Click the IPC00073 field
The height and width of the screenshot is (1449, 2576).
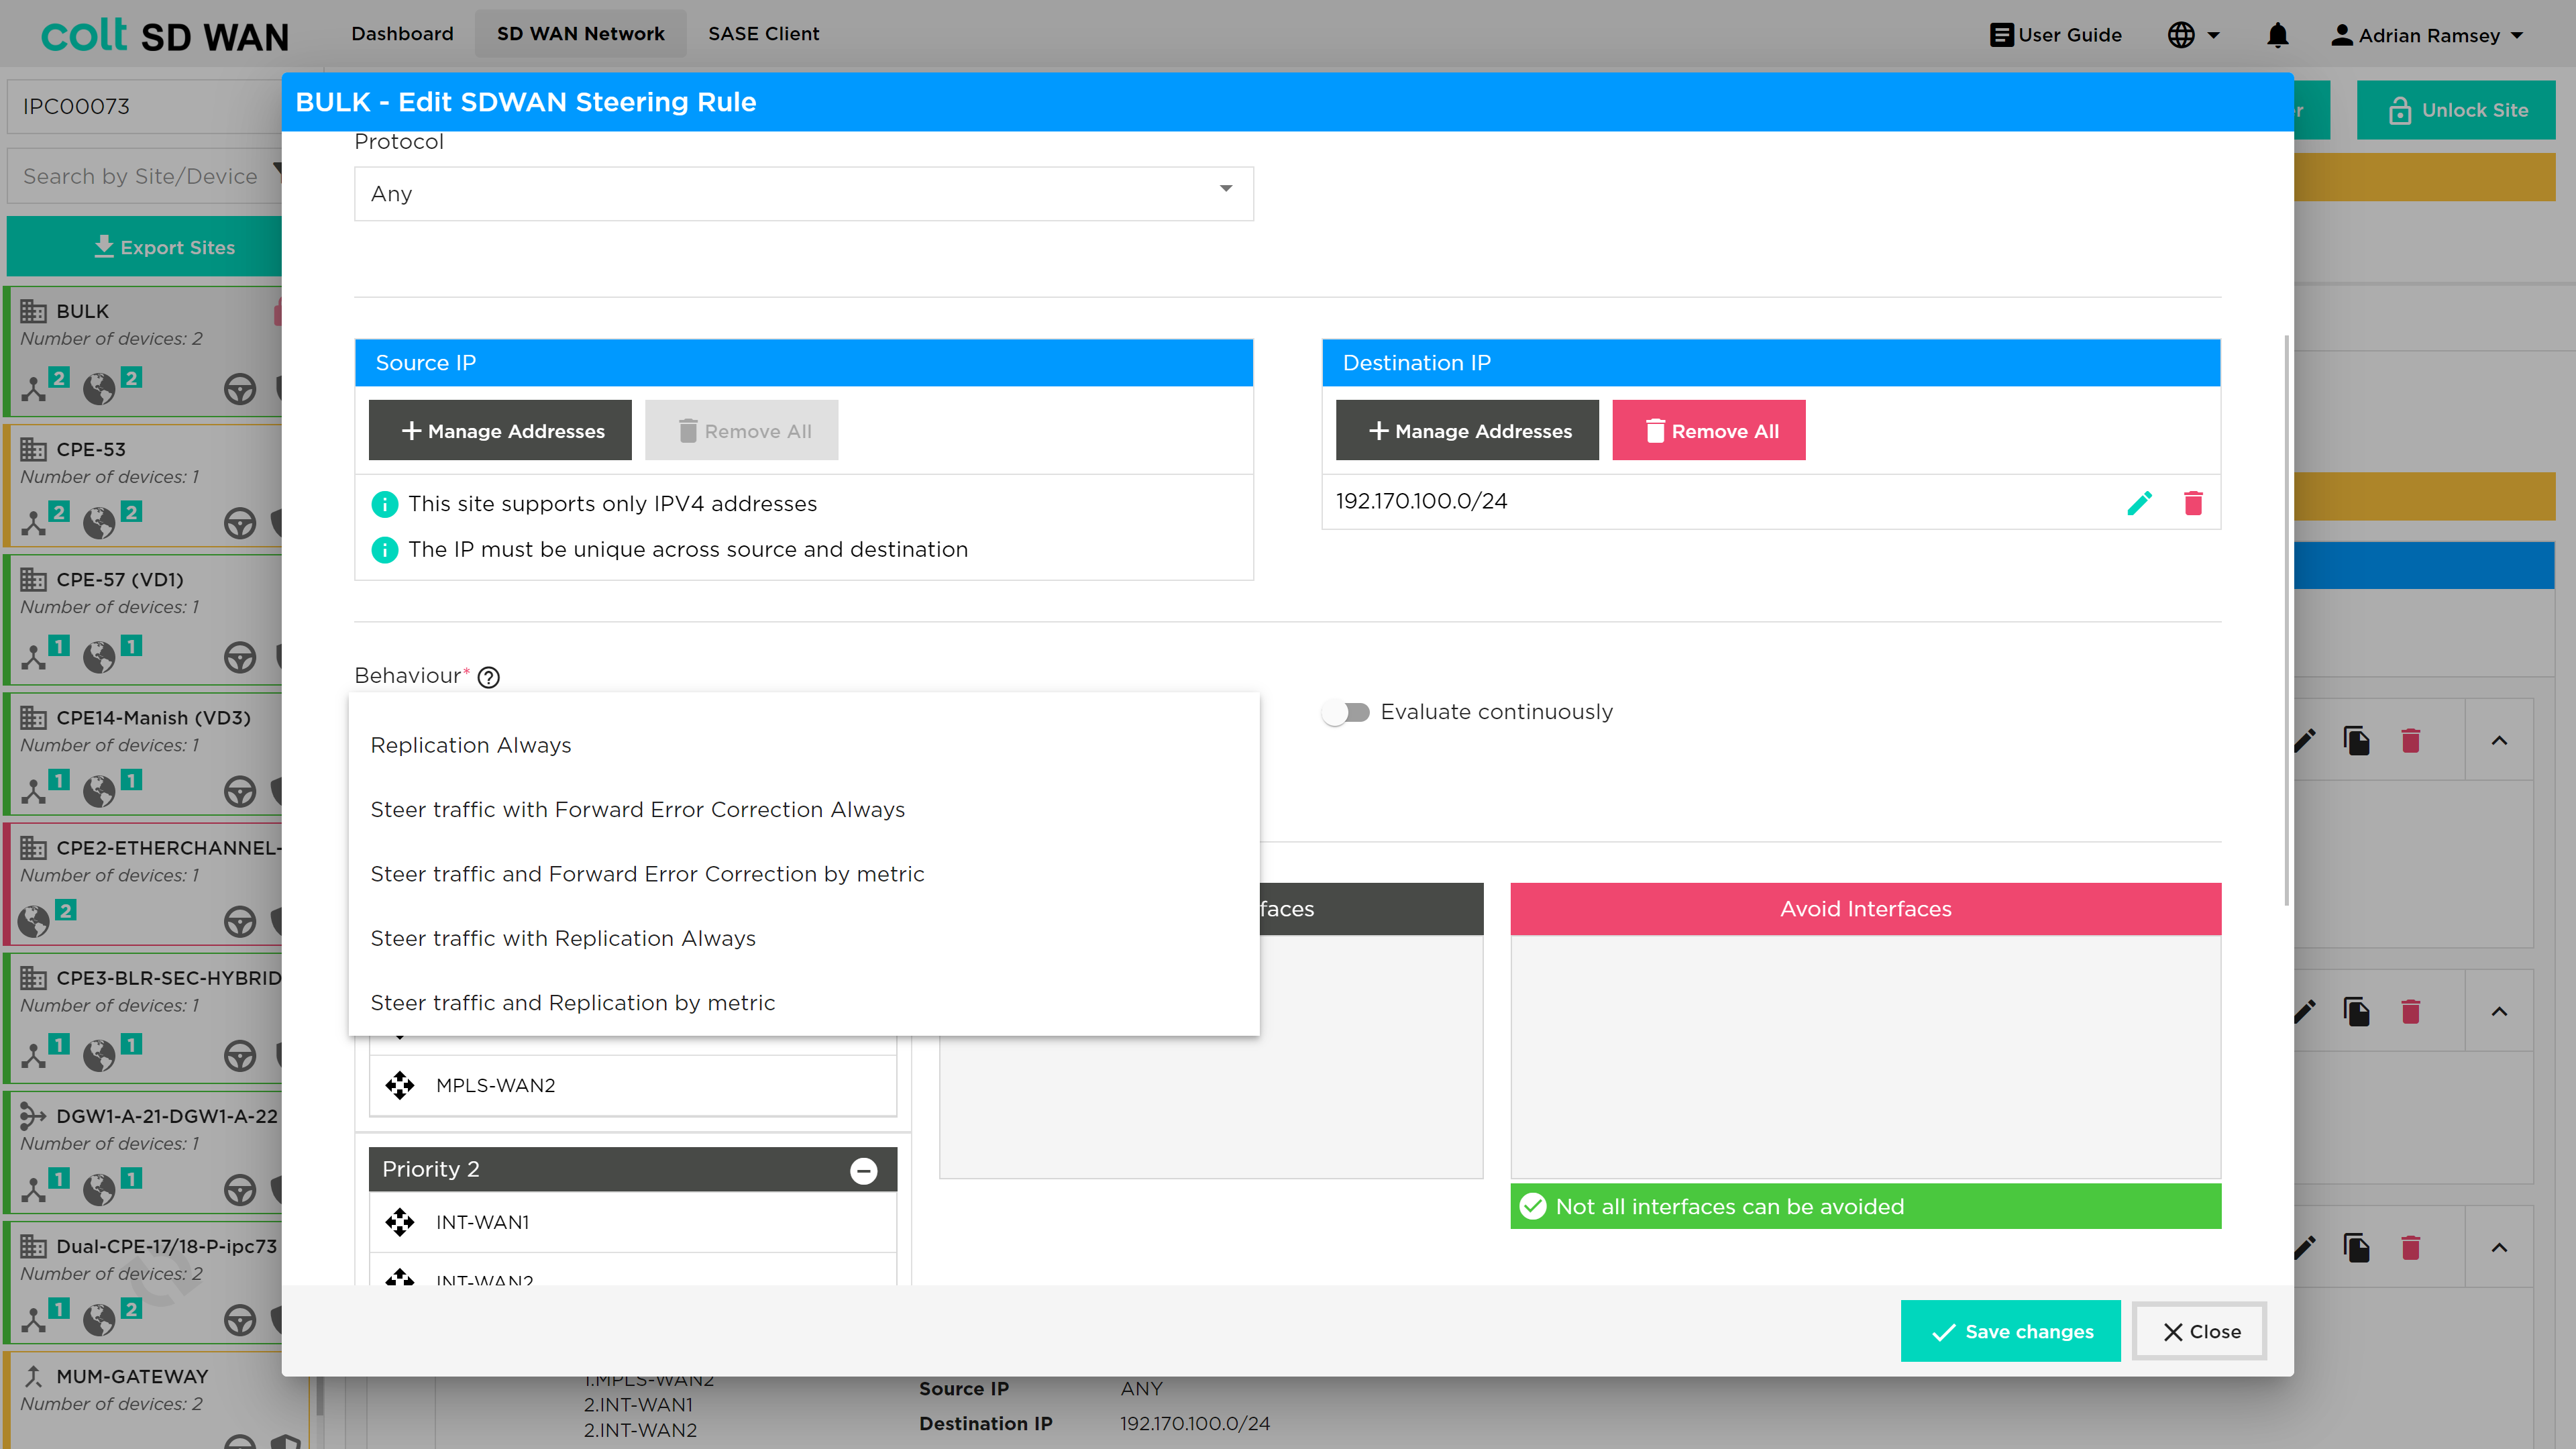[x=145, y=107]
